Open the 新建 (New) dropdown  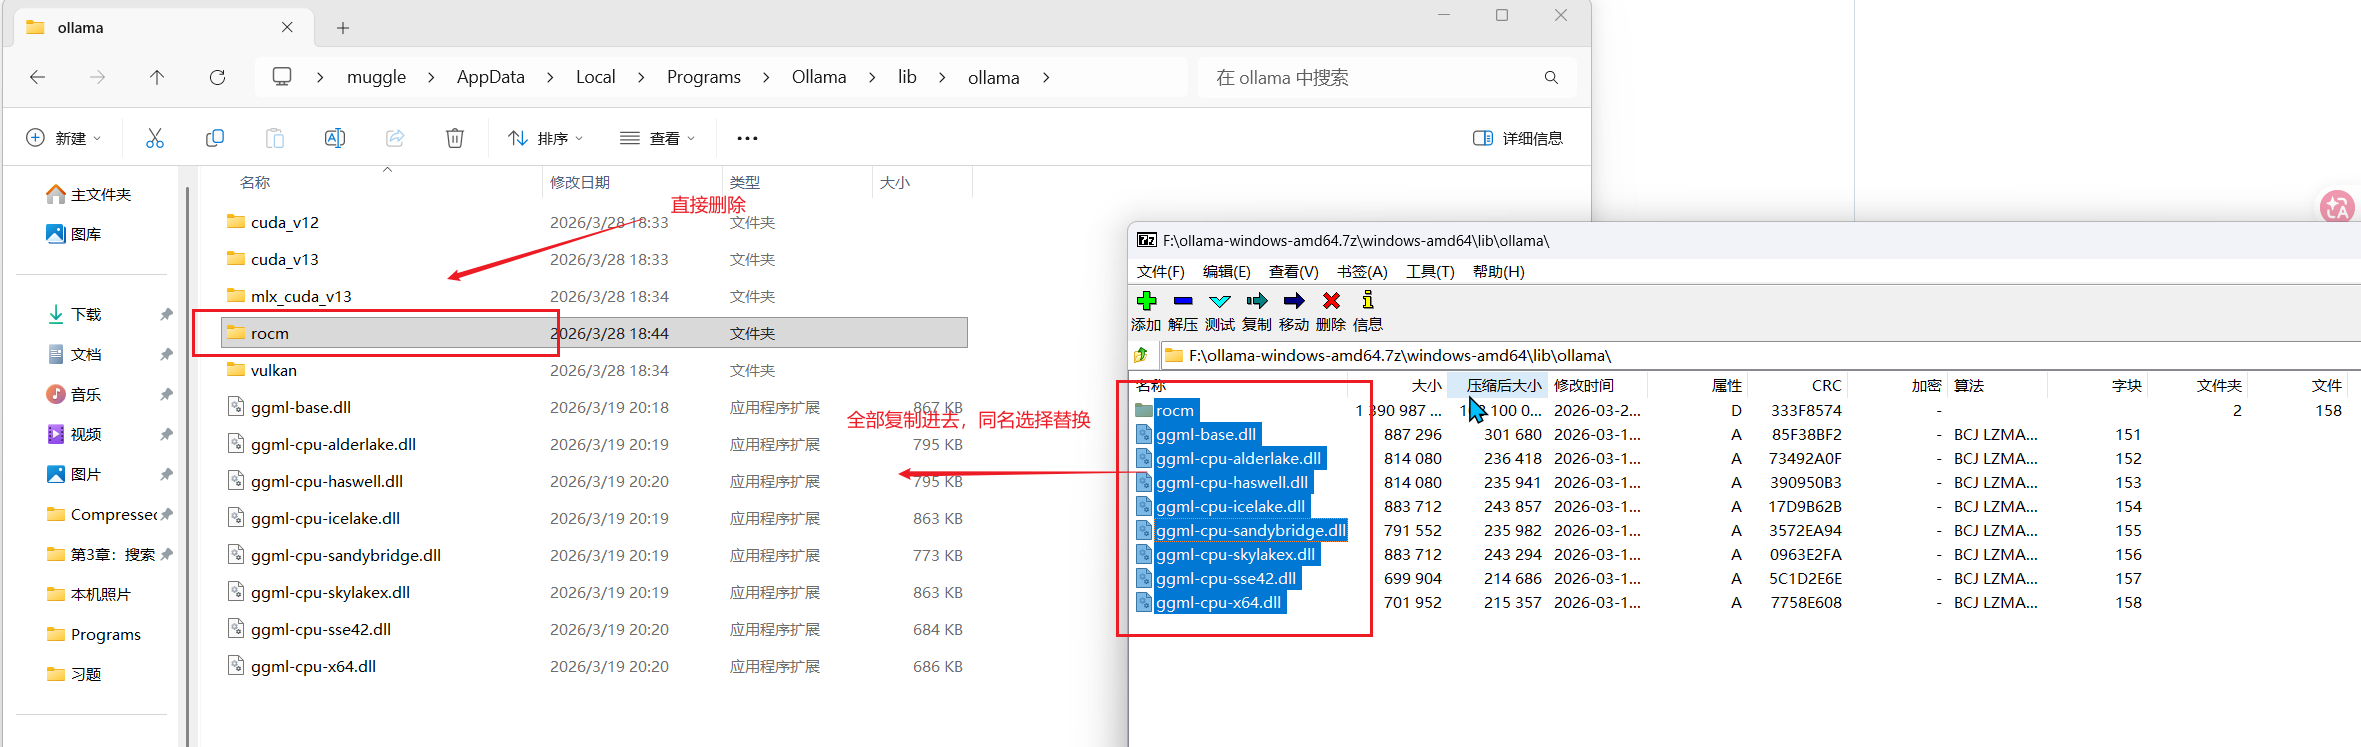[64, 138]
